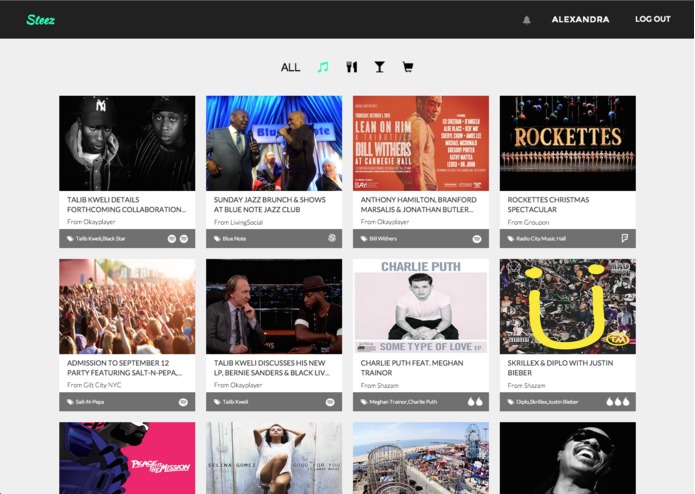This screenshot has height=494, width=695.
Task: Click the tag icon beside Bill Withers
Action: 364,239
